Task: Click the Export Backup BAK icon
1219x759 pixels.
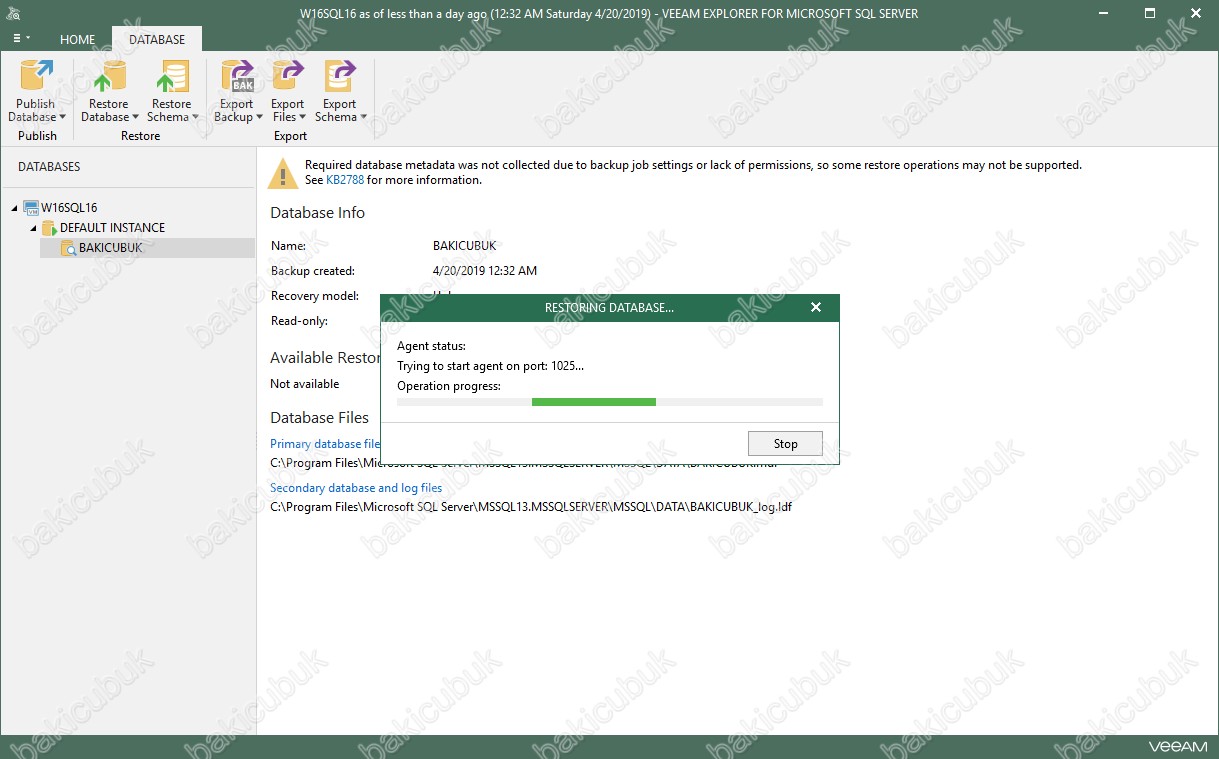Action: coord(237,77)
